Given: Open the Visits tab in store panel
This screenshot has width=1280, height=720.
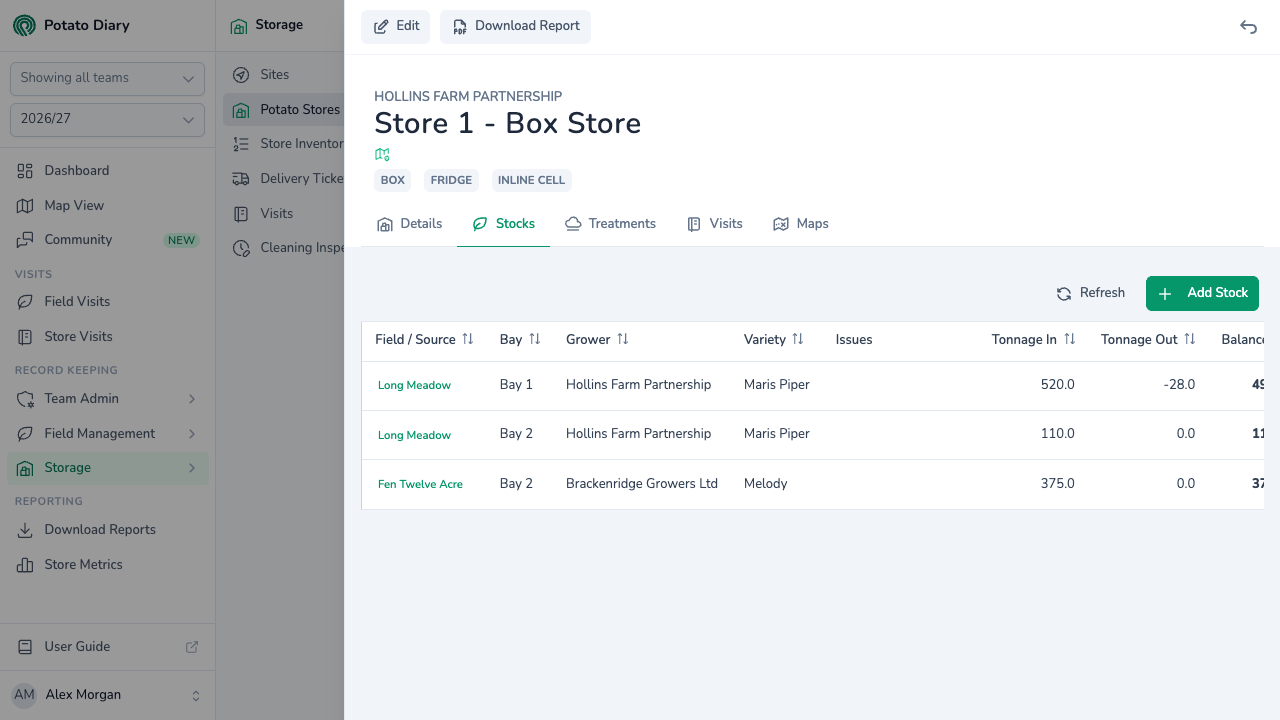Looking at the screenshot, I should [715, 224].
